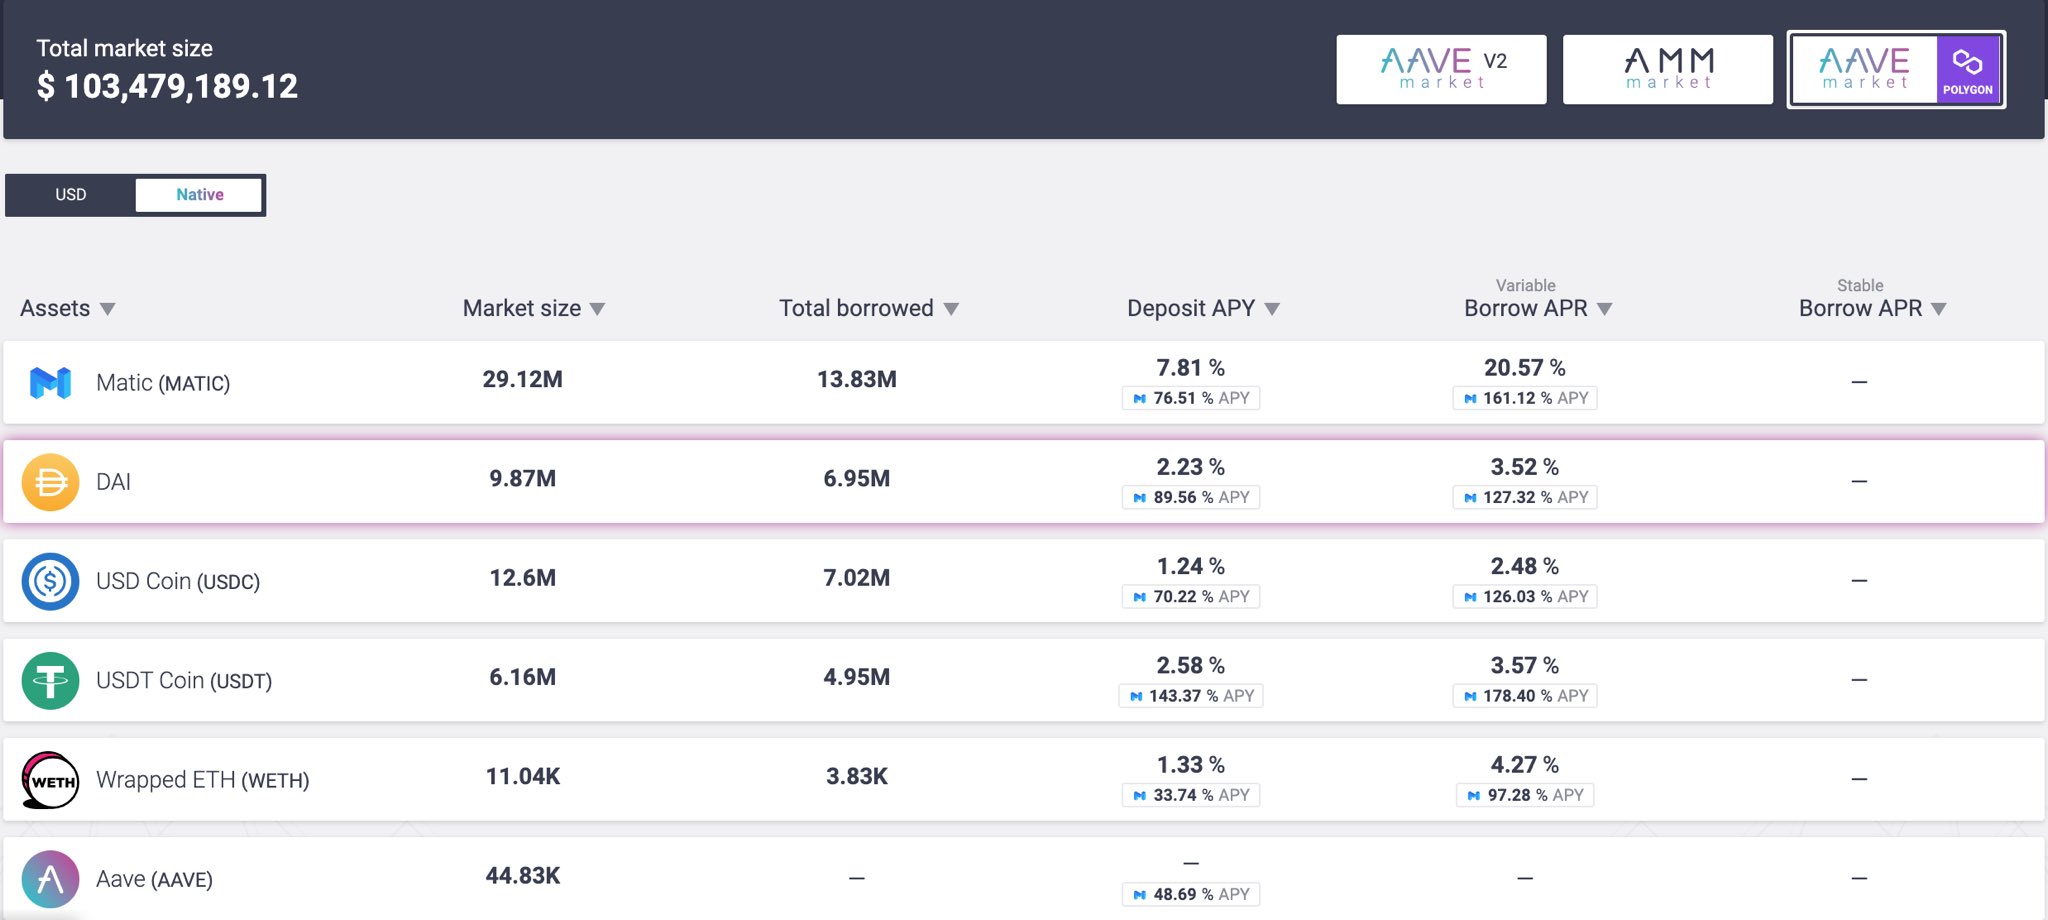This screenshot has width=2048, height=920.
Task: Click USDC market size 12.6M
Action: click(522, 578)
